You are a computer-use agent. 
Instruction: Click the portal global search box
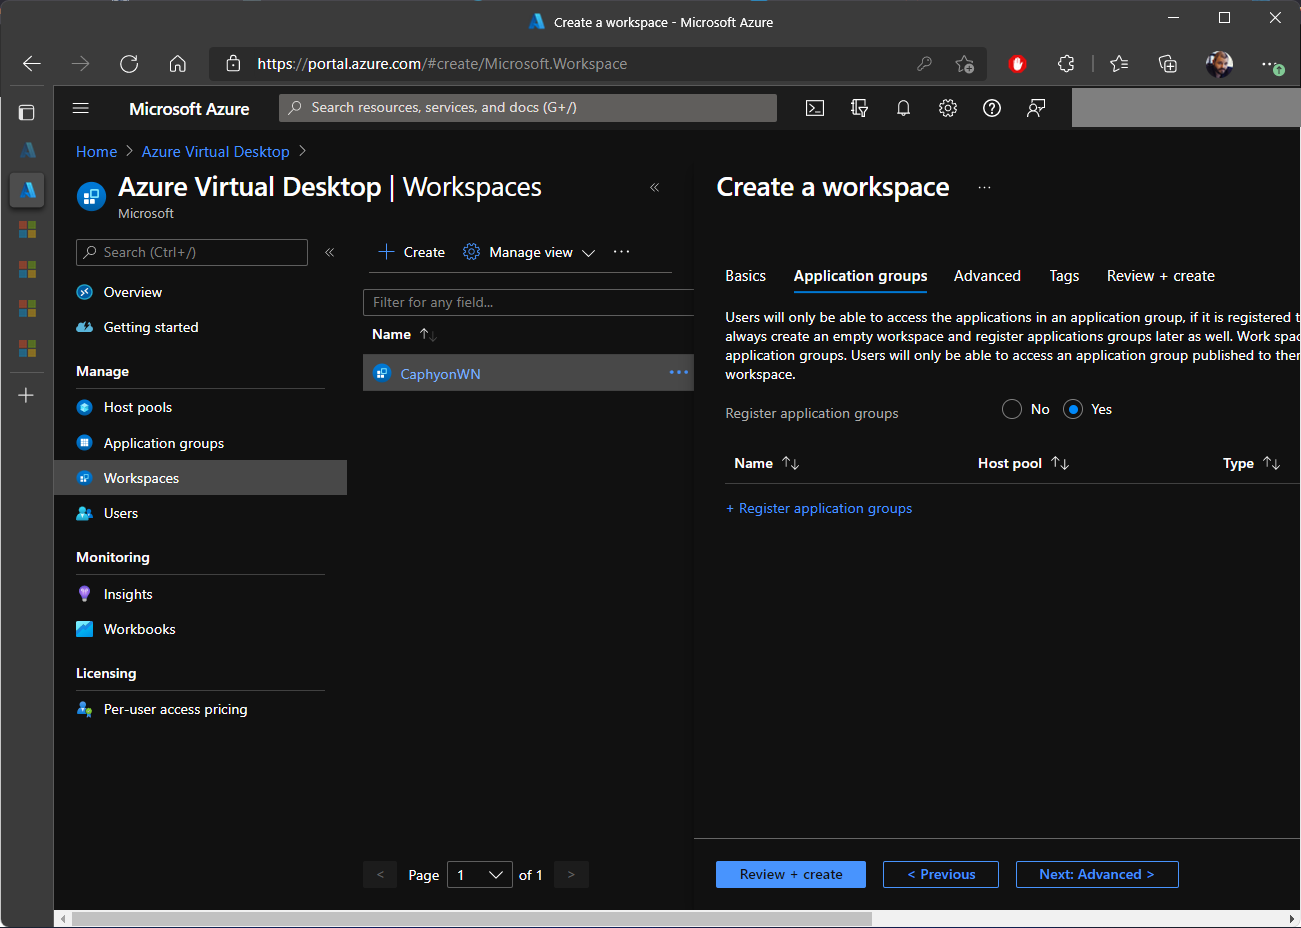[x=528, y=108]
